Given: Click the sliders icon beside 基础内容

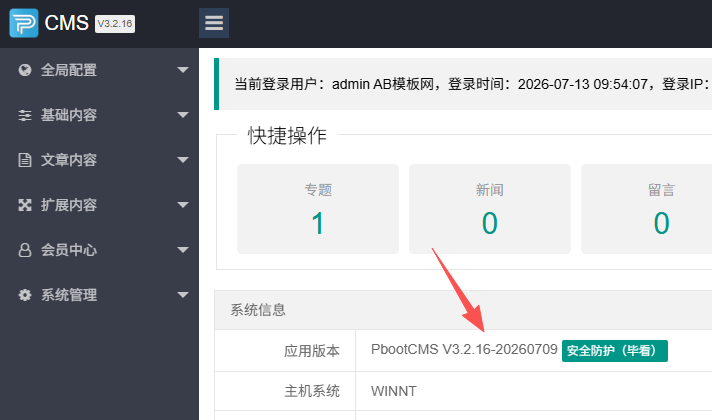Looking at the screenshot, I should pos(25,115).
